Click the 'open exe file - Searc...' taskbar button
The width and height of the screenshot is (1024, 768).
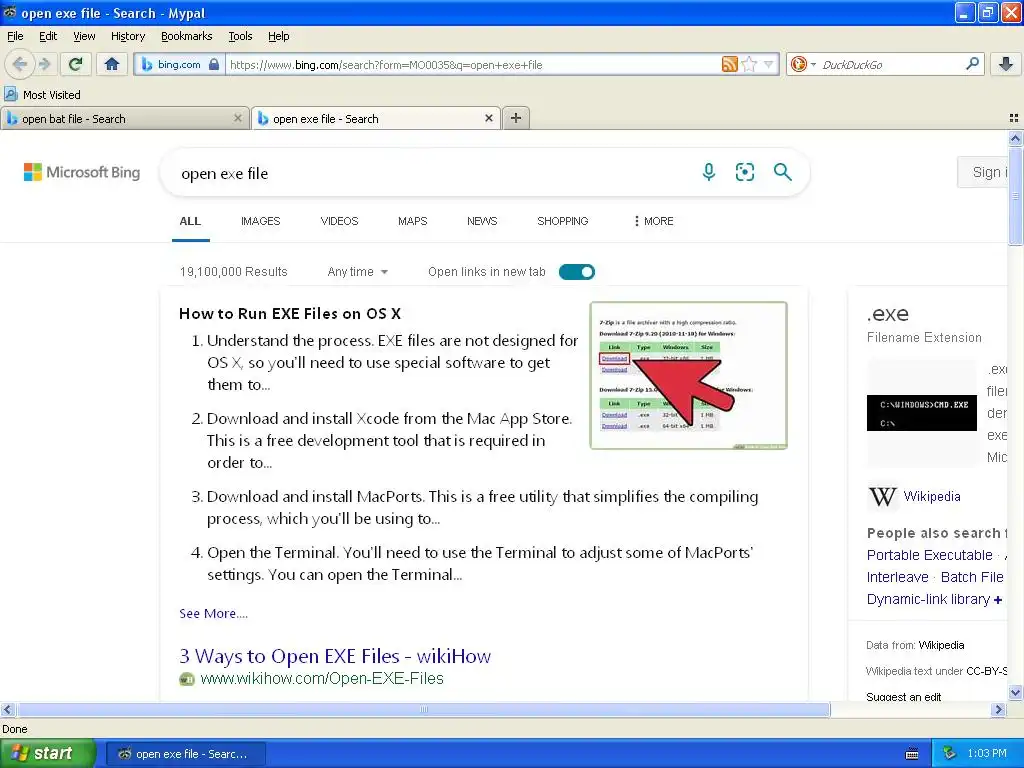tap(185, 754)
